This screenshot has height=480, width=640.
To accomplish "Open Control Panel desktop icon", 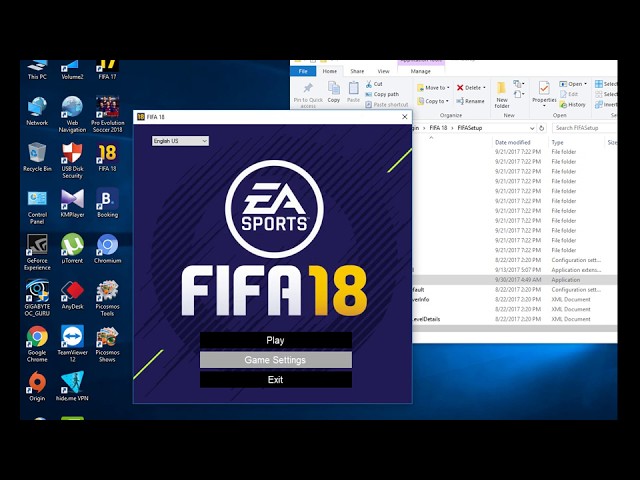I will (37, 207).
